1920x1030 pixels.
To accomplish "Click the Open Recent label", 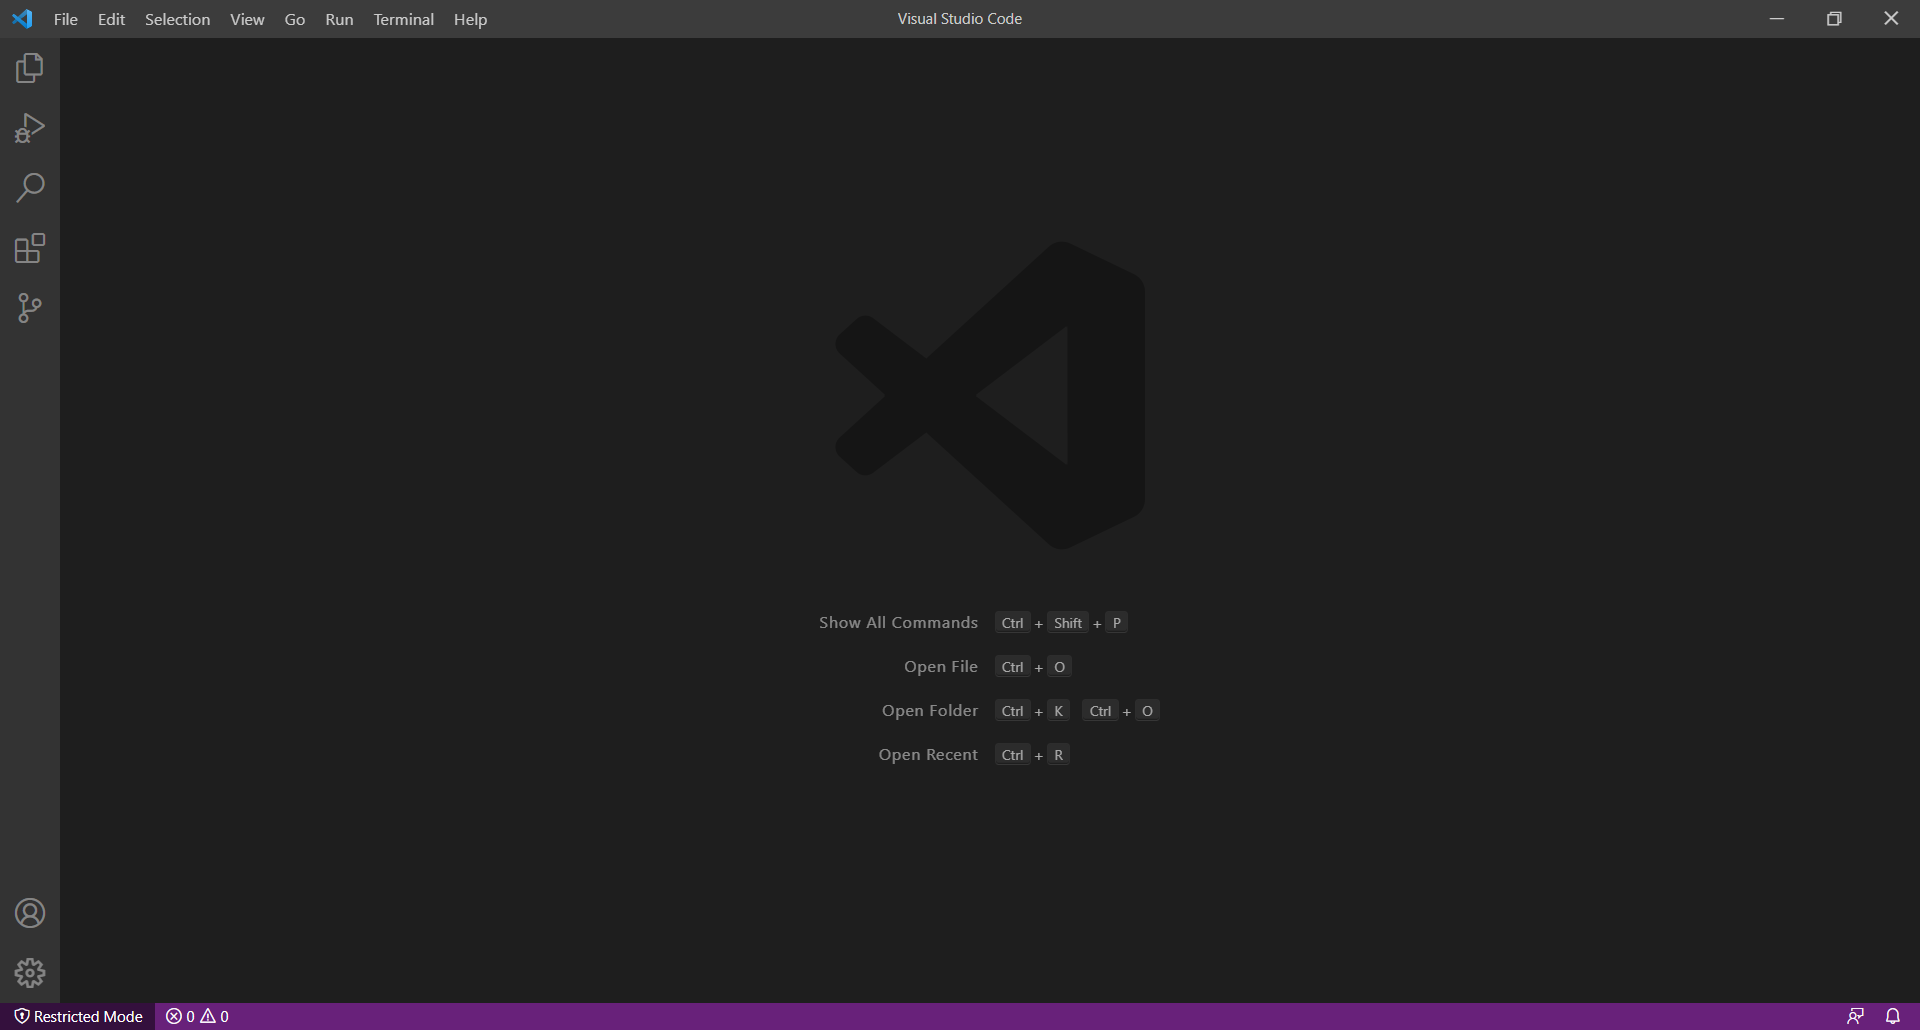I will (928, 755).
